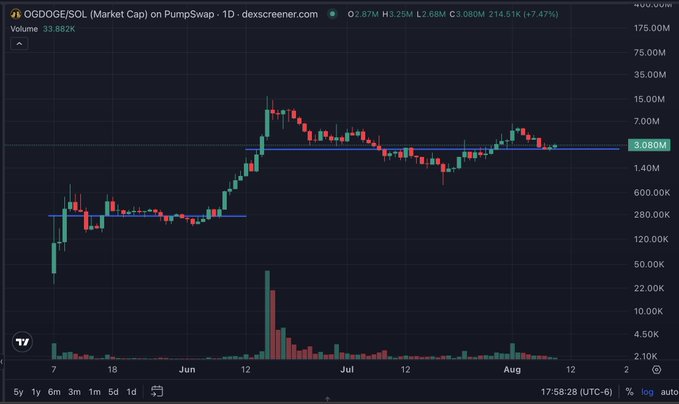Select the 5y time range
The width and height of the screenshot is (679, 404).
click(x=18, y=392)
